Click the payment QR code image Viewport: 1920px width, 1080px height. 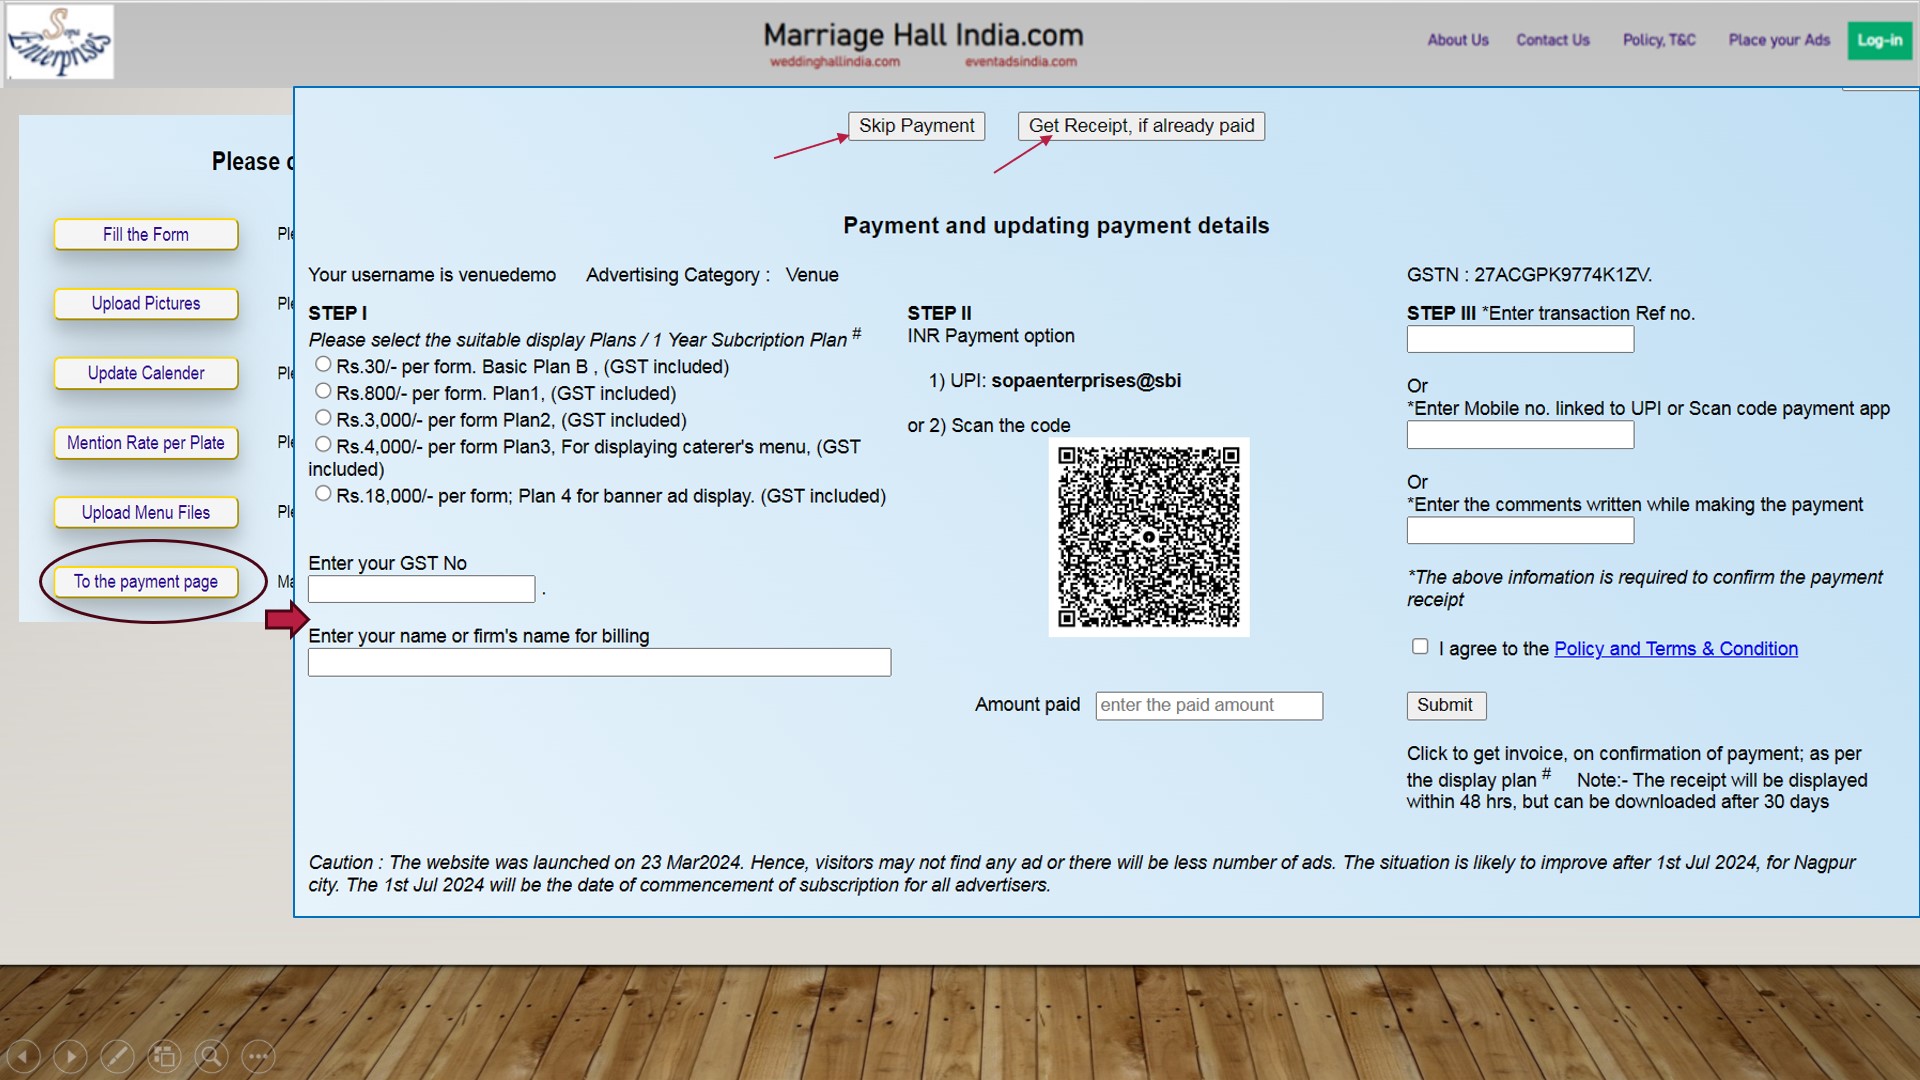1149,537
